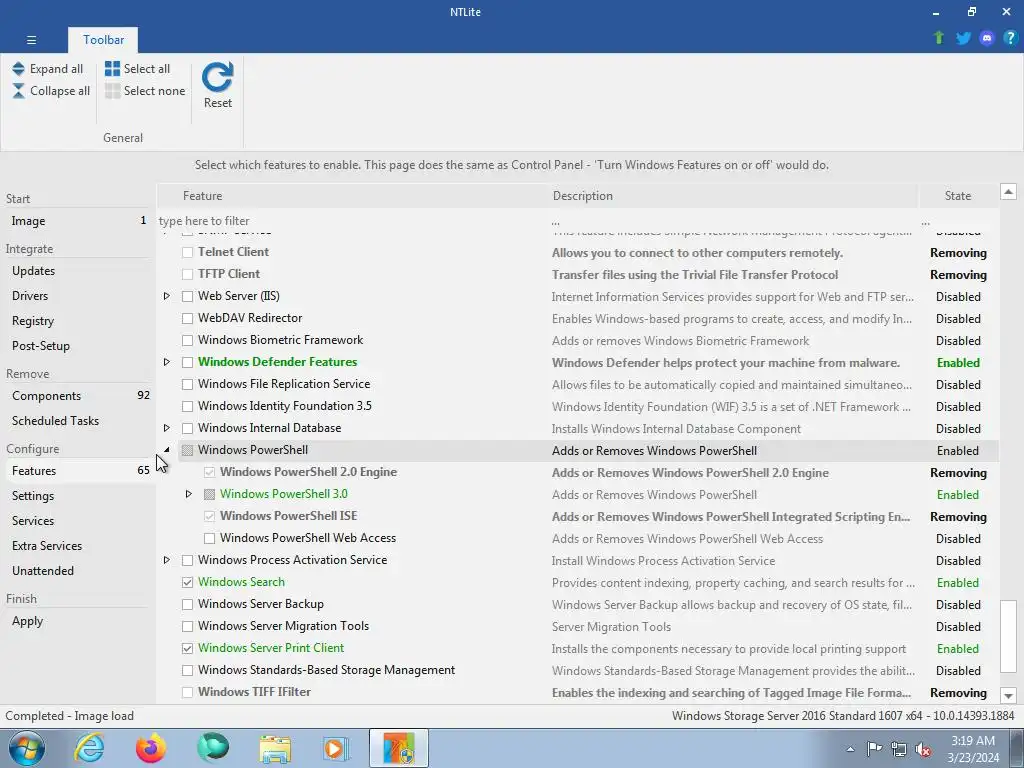Image resolution: width=1024 pixels, height=768 pixels.
Task: Check the Windows PowerShell Web Access checkbox
Action: coord(210,538)
